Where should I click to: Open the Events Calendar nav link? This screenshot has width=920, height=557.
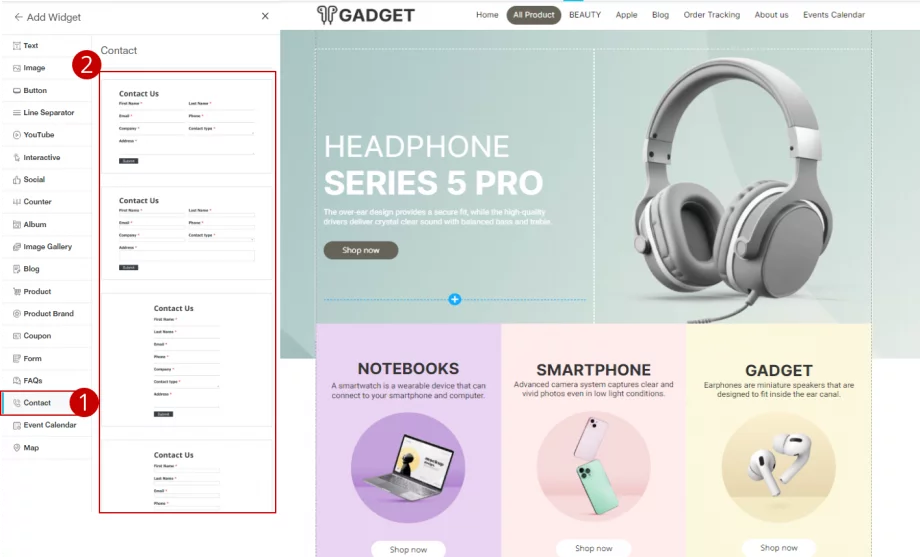(x=834, y=15)
